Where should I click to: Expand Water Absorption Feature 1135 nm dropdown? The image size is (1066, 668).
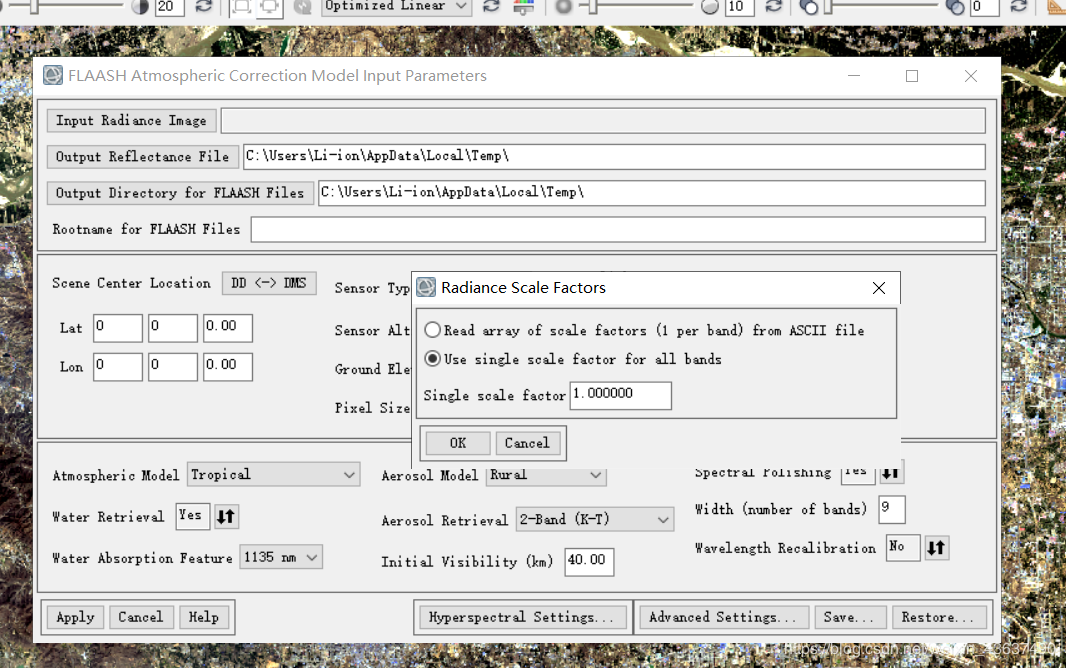(281, 558)
